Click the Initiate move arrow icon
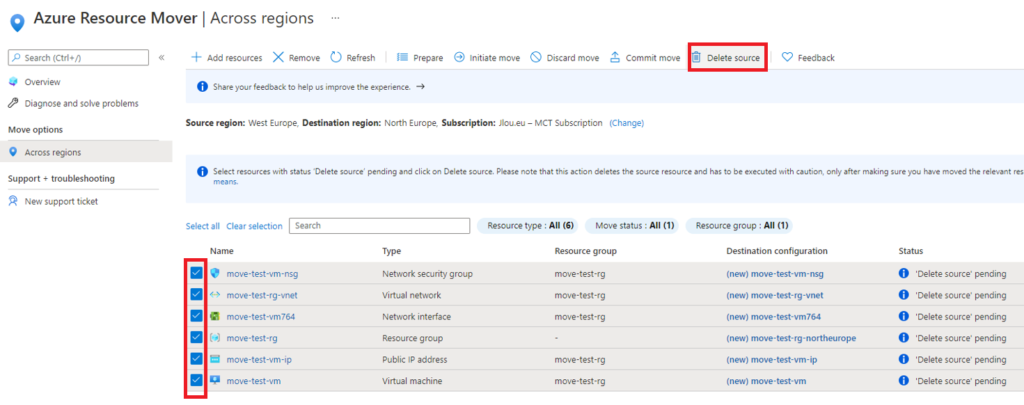 tap(459, 57)
